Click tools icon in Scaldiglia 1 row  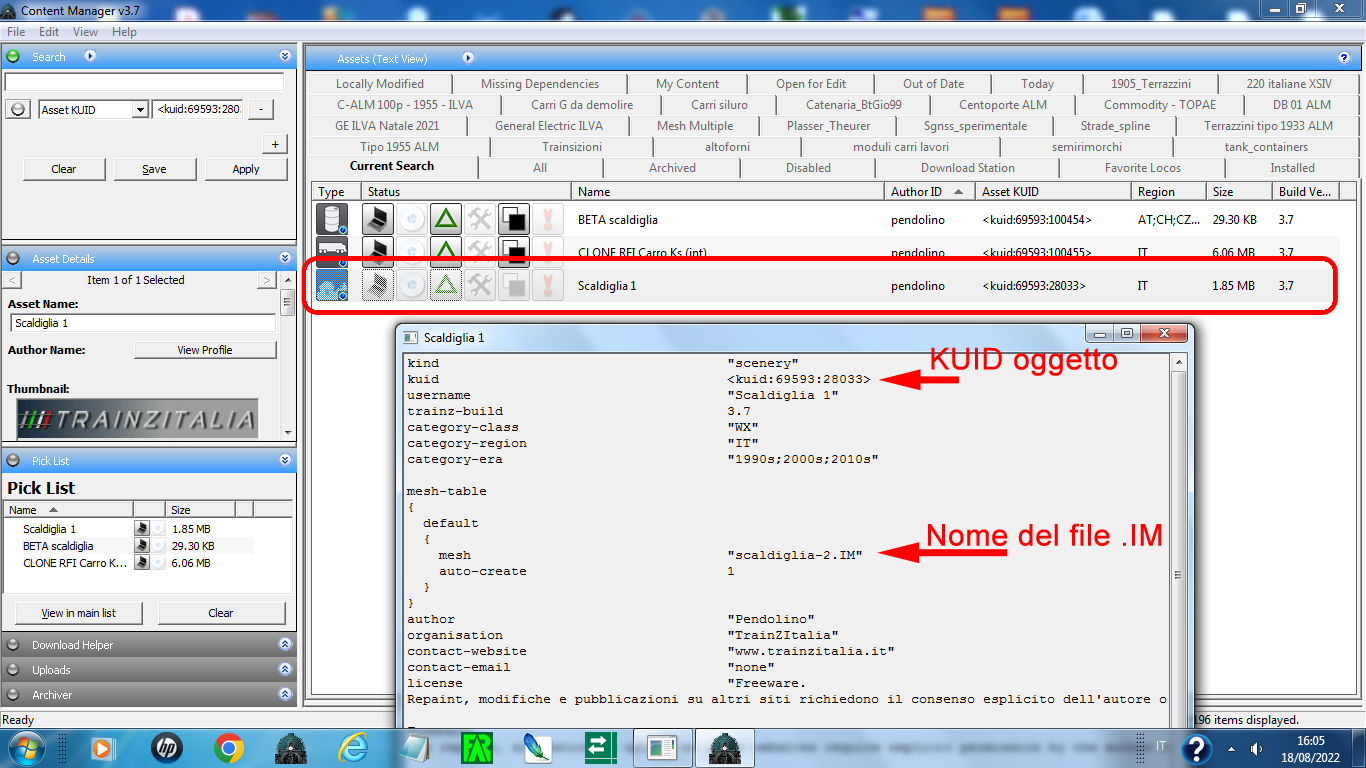tap(480, 285)
